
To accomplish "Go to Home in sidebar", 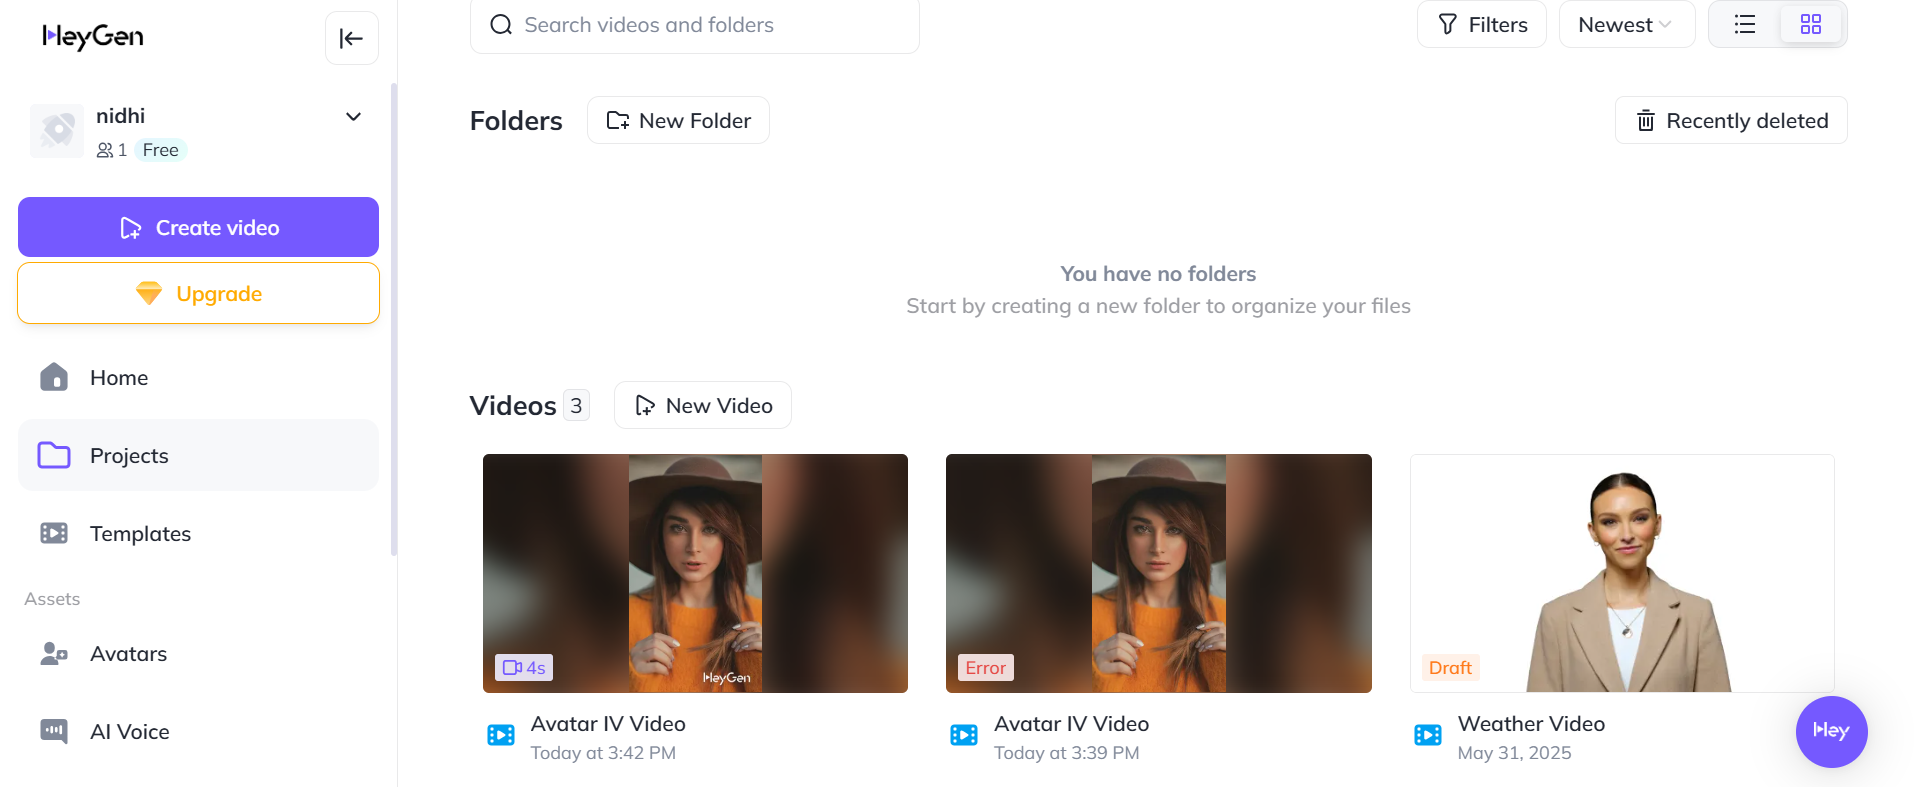I will [x=118, y=378].
